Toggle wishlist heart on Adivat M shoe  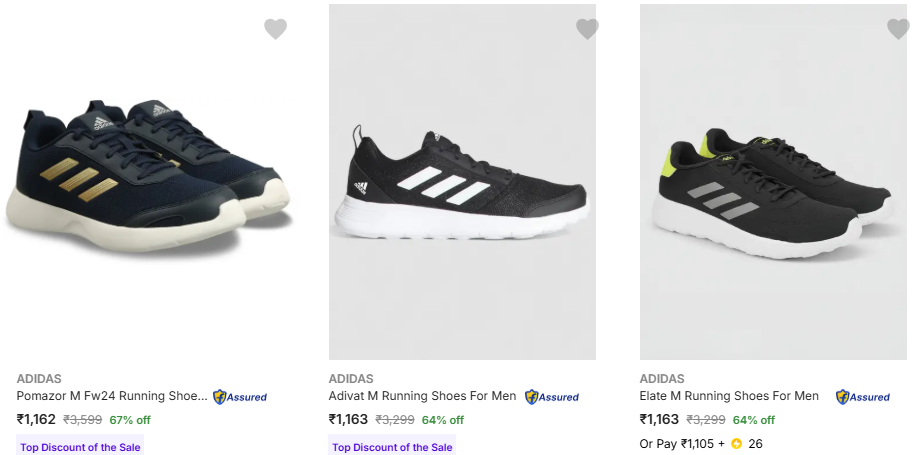click(587, 29)
